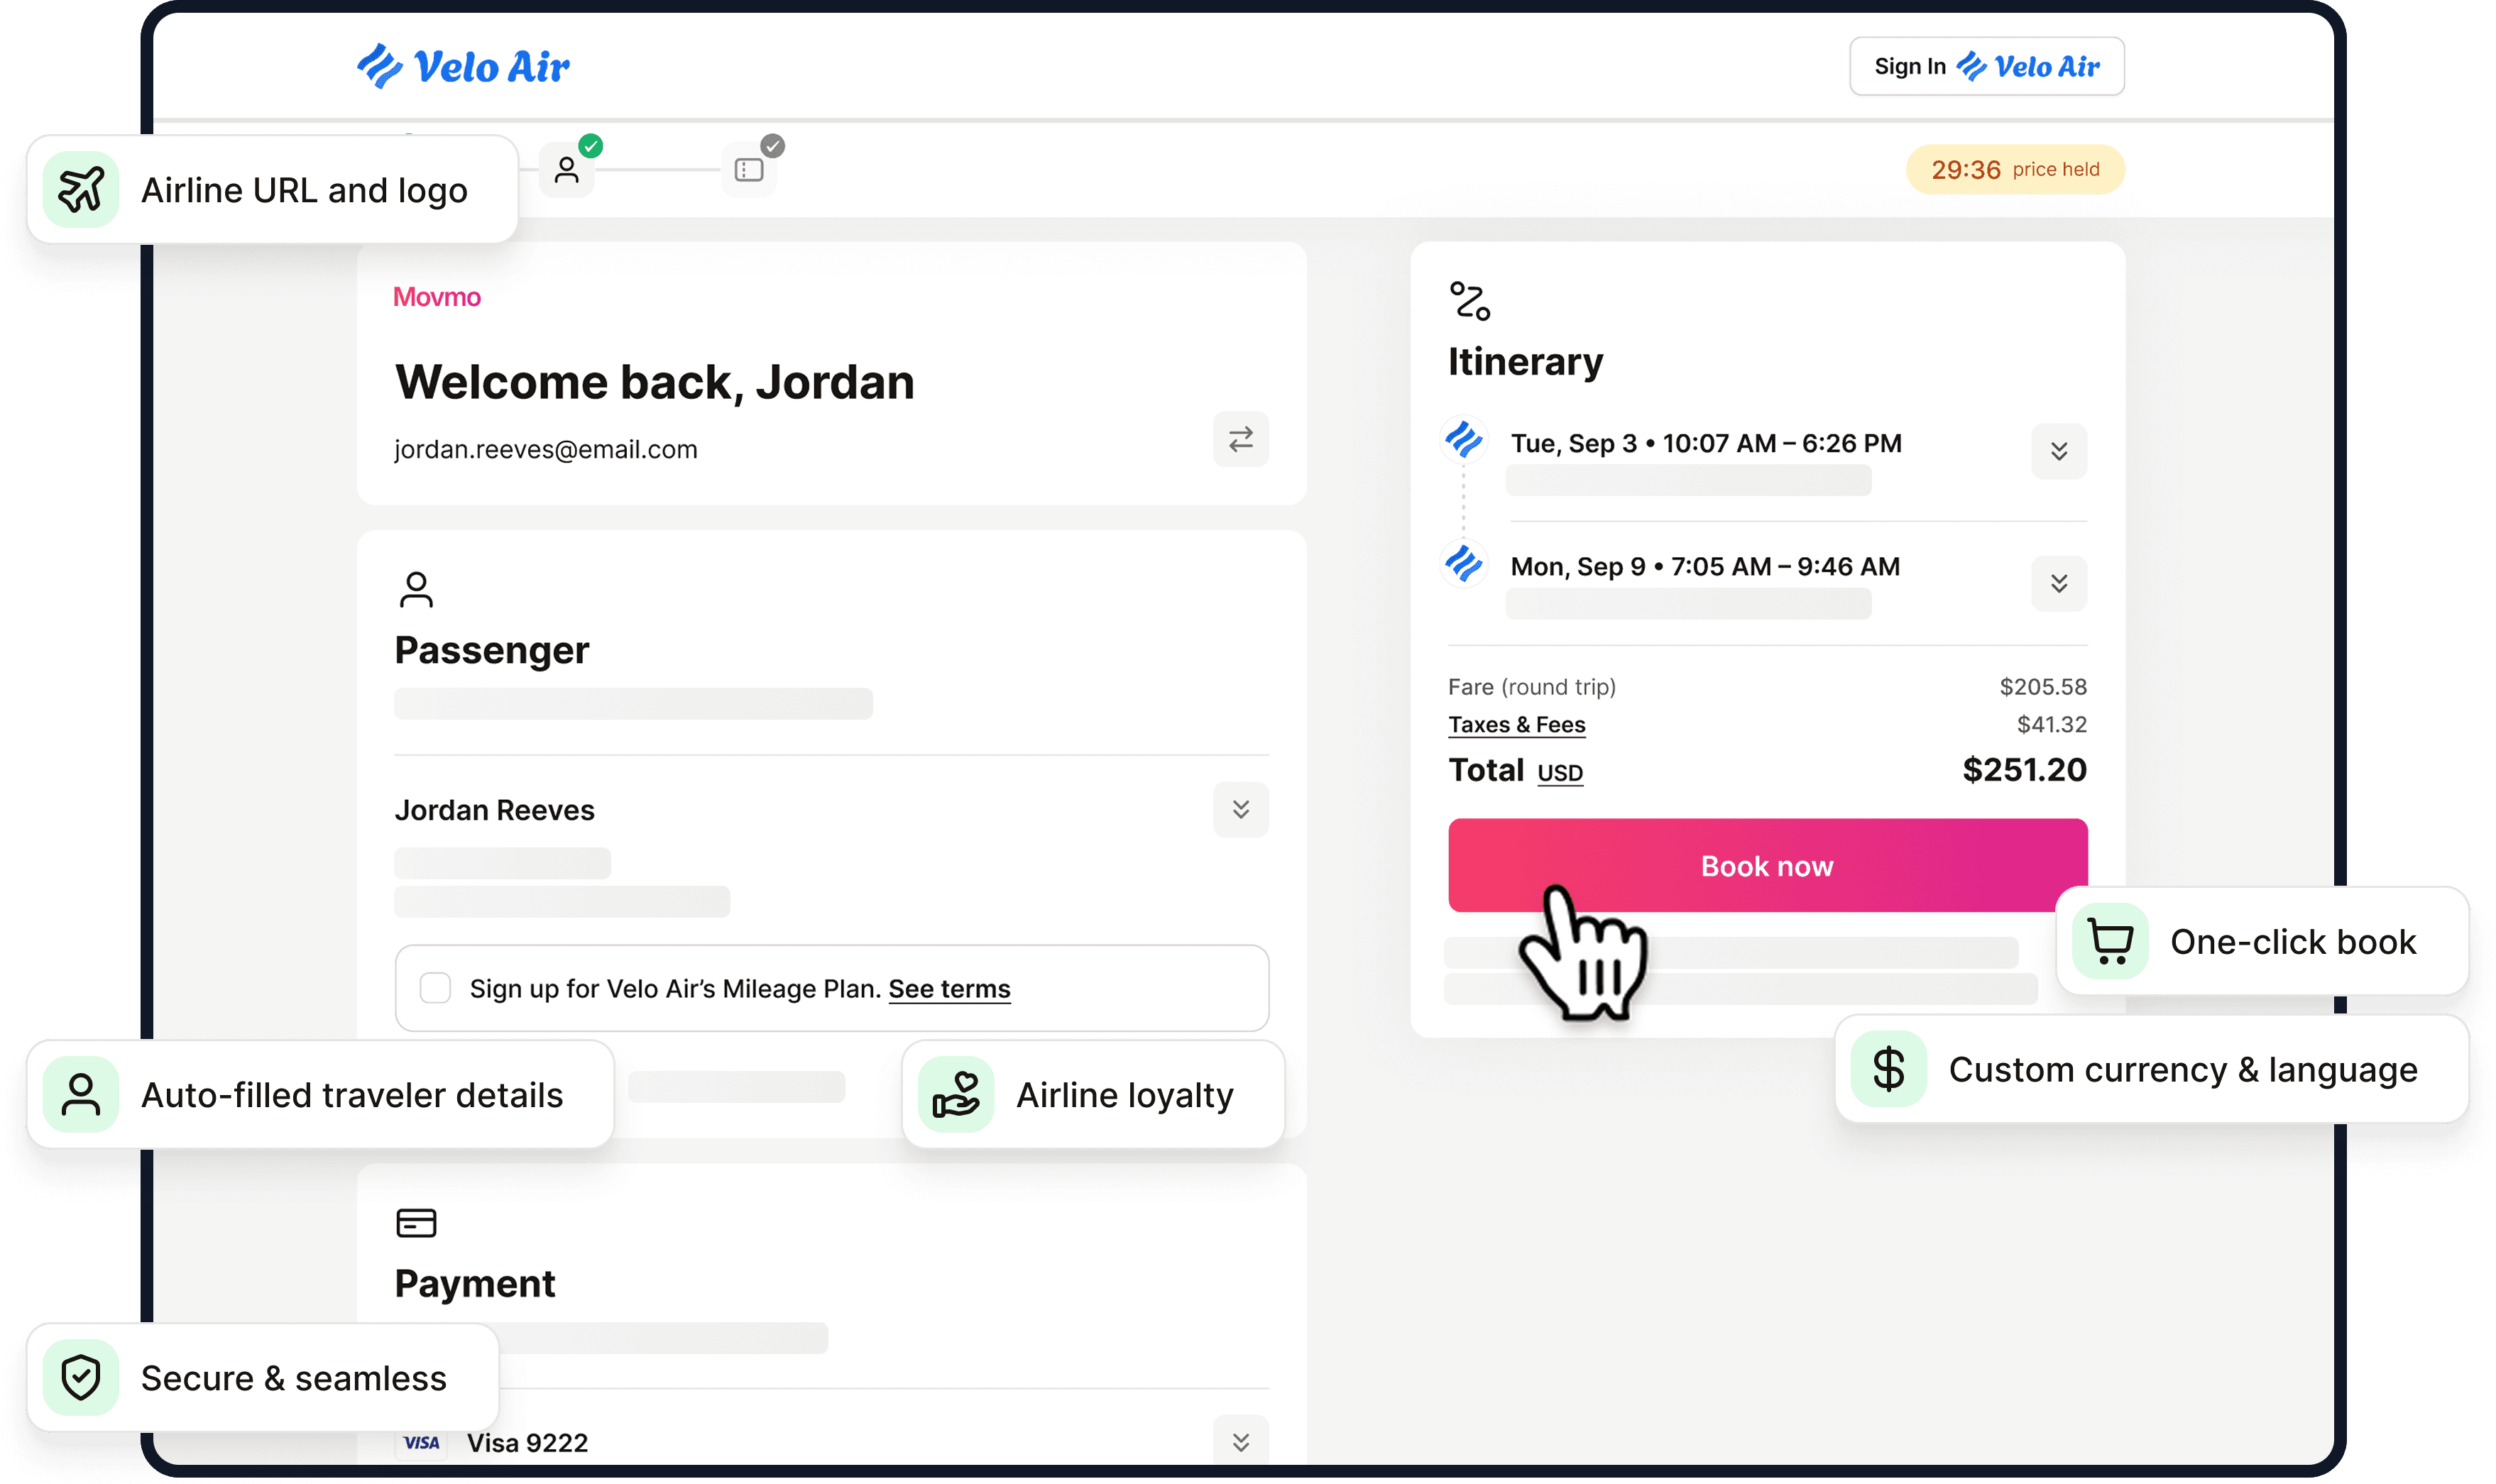Expand the Tue, Sep 3 flight details
Viewport: 2496px width, 1484px height.
pos(2058,451)
